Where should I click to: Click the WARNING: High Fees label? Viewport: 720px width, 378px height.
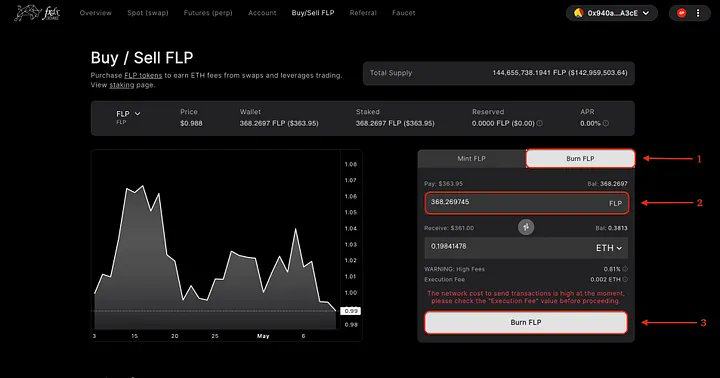tap(454, 269)
